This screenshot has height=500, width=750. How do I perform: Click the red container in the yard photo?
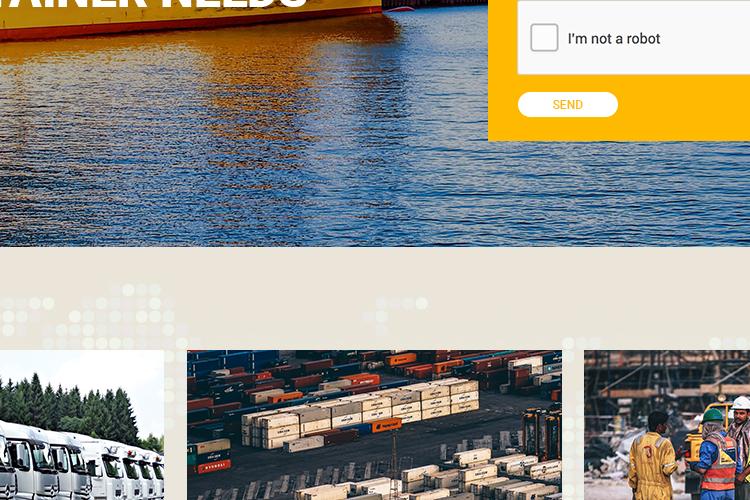point(214,467)
